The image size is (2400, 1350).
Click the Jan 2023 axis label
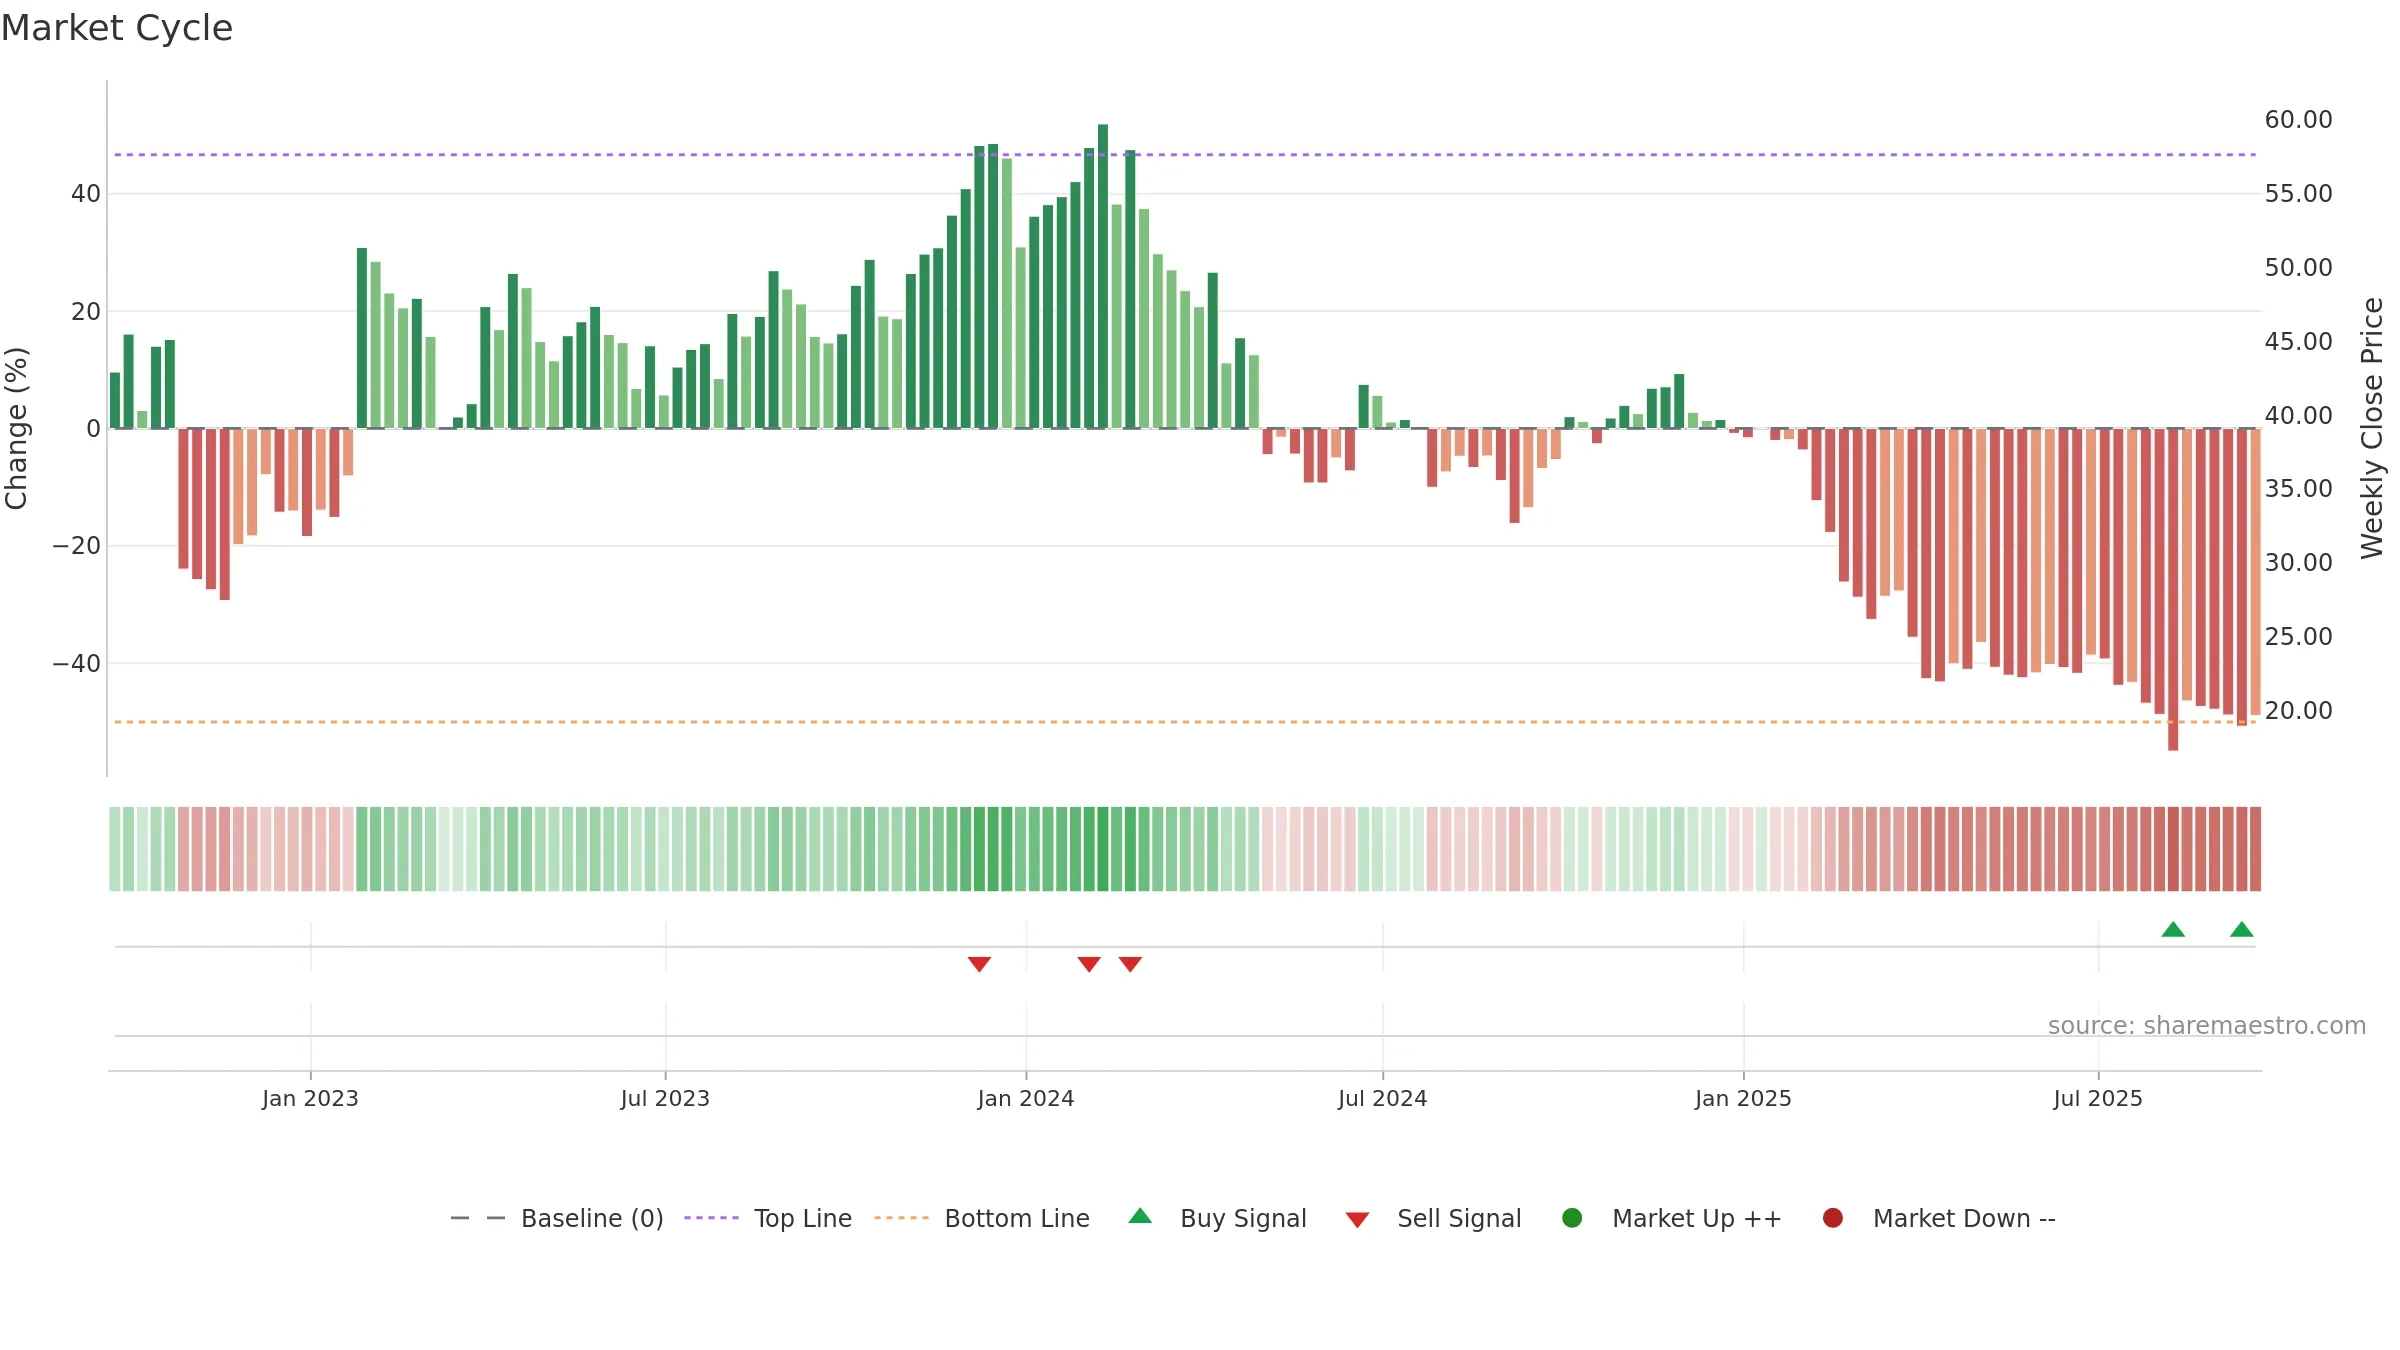click(310, 1099)
